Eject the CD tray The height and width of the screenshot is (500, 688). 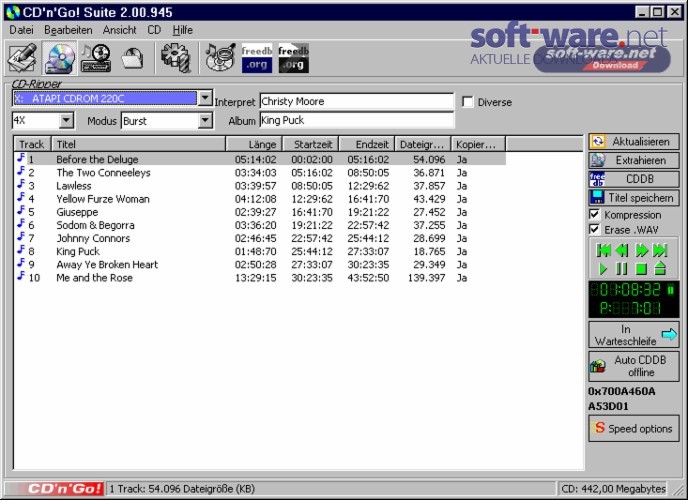click(660, 268)
